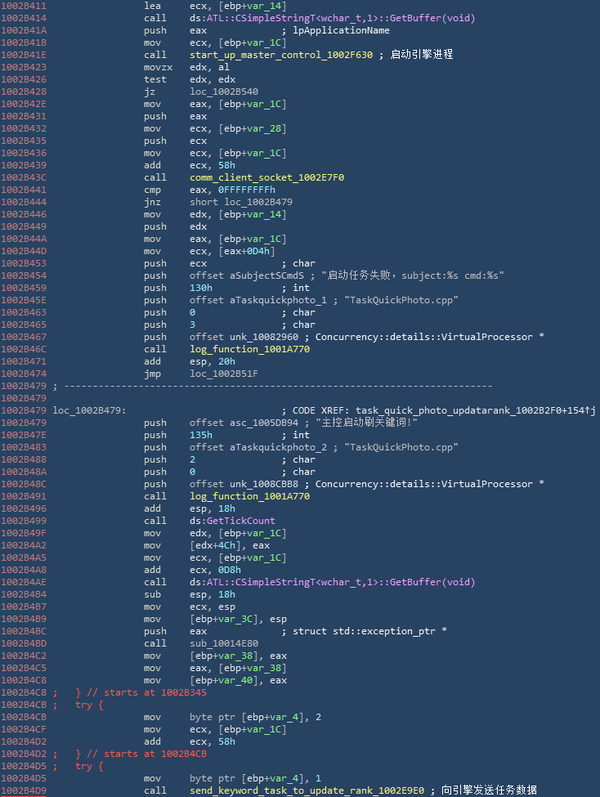Click aTaskquickphoto_1 offset operand

(x=258, y=300)
